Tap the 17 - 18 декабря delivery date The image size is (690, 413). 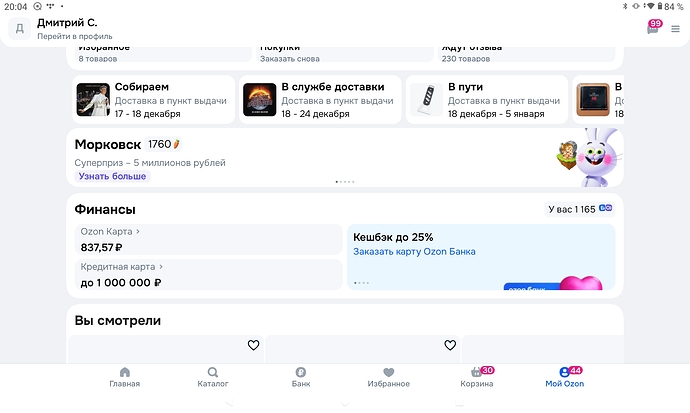pyautogui.click(x=147, y=114)
